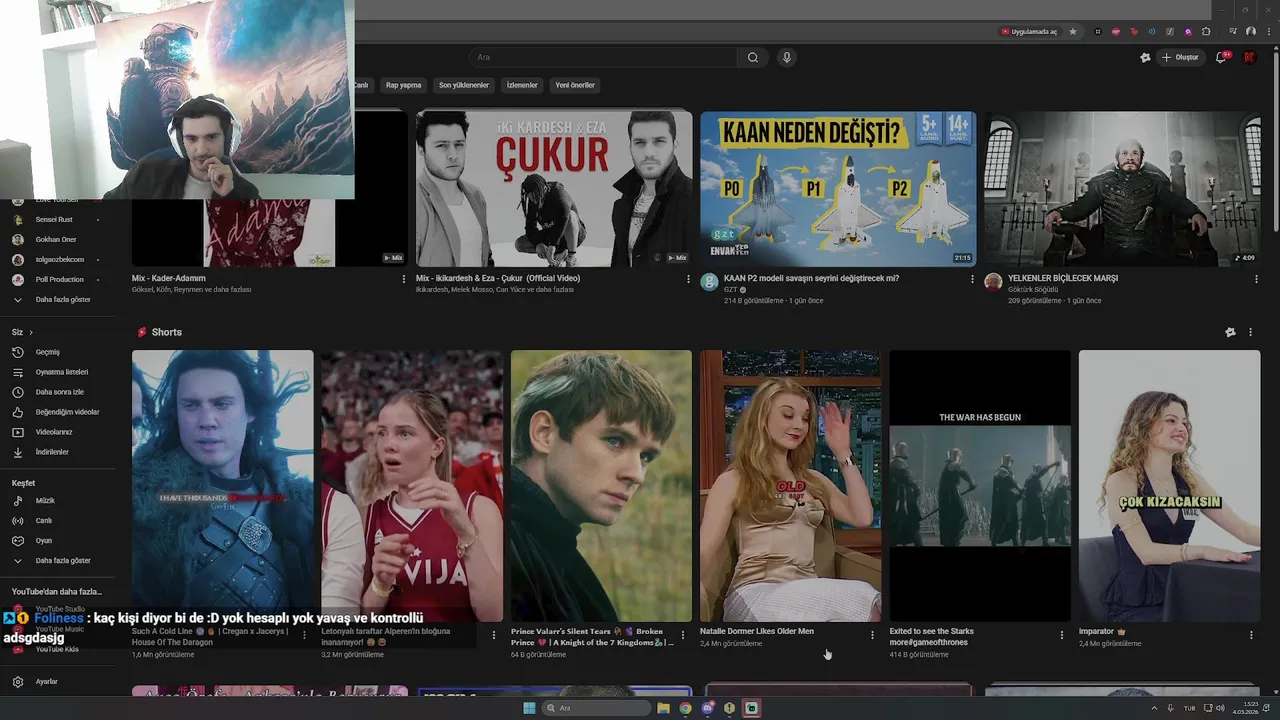Open more options for Natalie Dormer short
The height and width of the screenshot is (720, 1280).
[872, 635]
